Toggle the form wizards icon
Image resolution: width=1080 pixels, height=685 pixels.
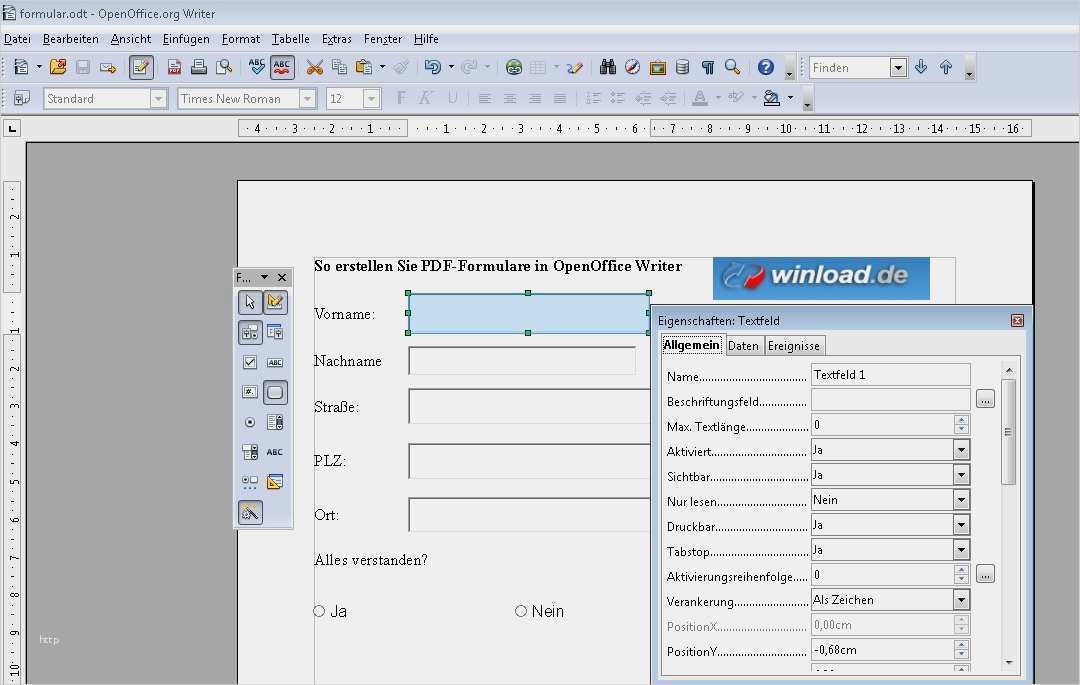[x=250, y=512]
